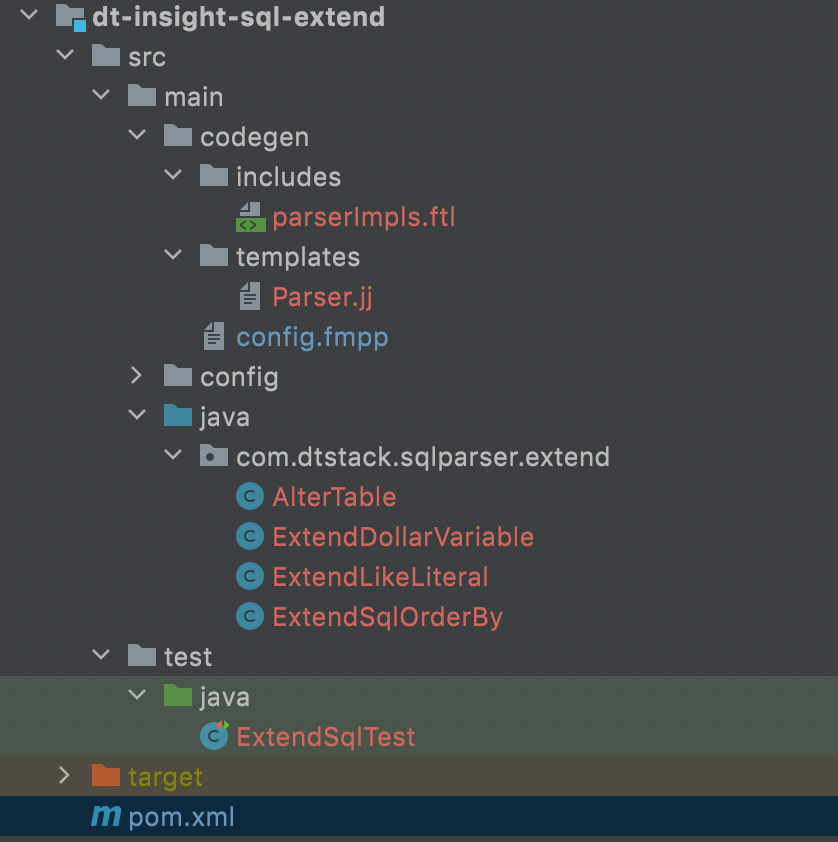Click the ExtendSqlTest runnable class icon
The height and width of the screenshot is (842, 838).
click(214, 736)
